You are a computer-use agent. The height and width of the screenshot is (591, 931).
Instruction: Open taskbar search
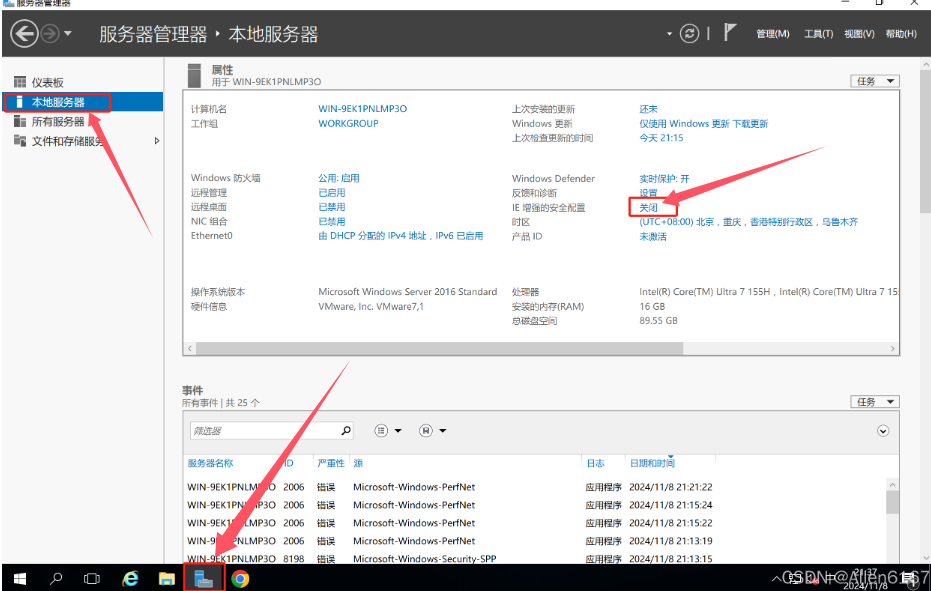[x=56, y=578]
